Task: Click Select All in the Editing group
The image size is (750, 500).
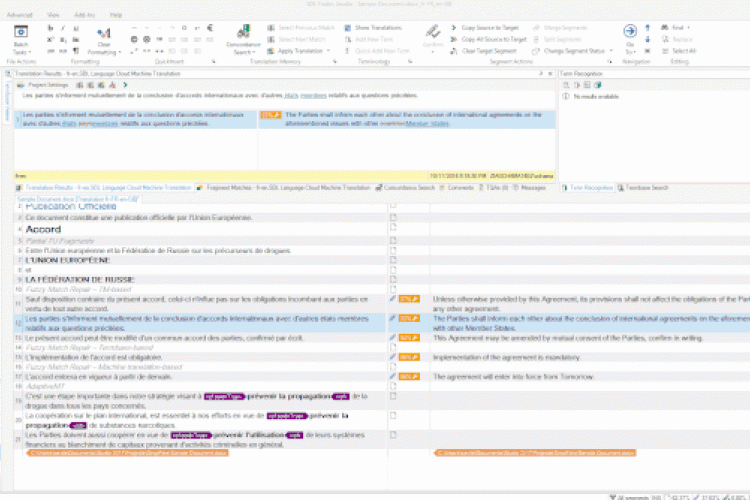Action: [679, 51]
